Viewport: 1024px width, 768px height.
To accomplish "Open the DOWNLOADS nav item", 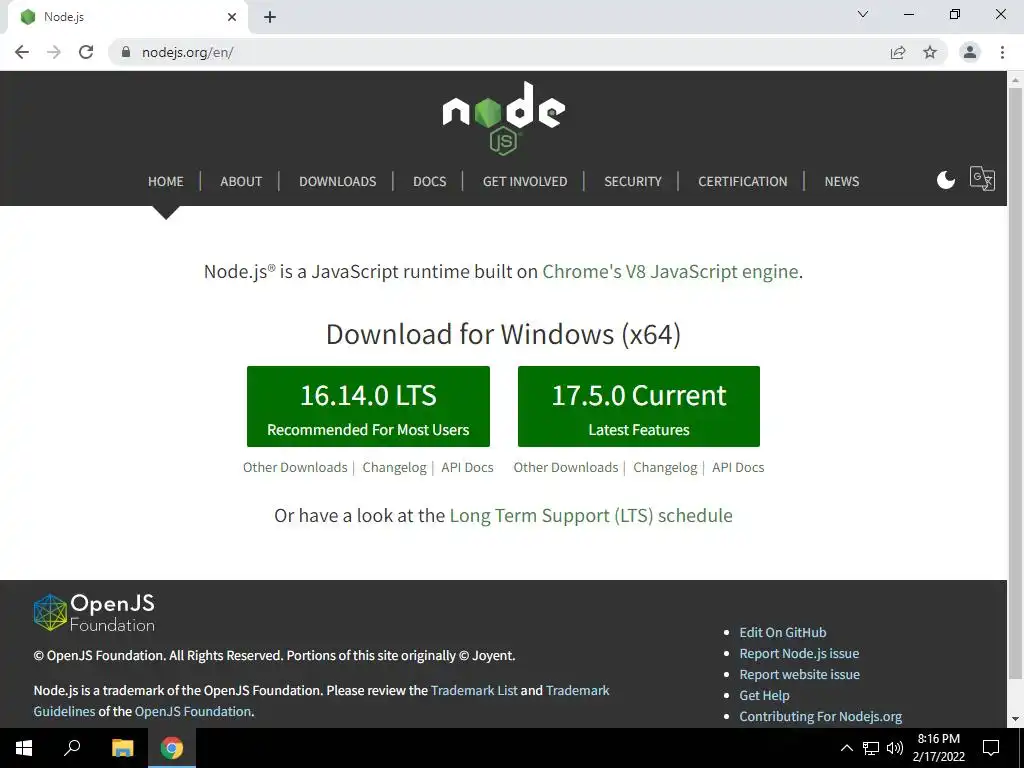I will (338, 182).
